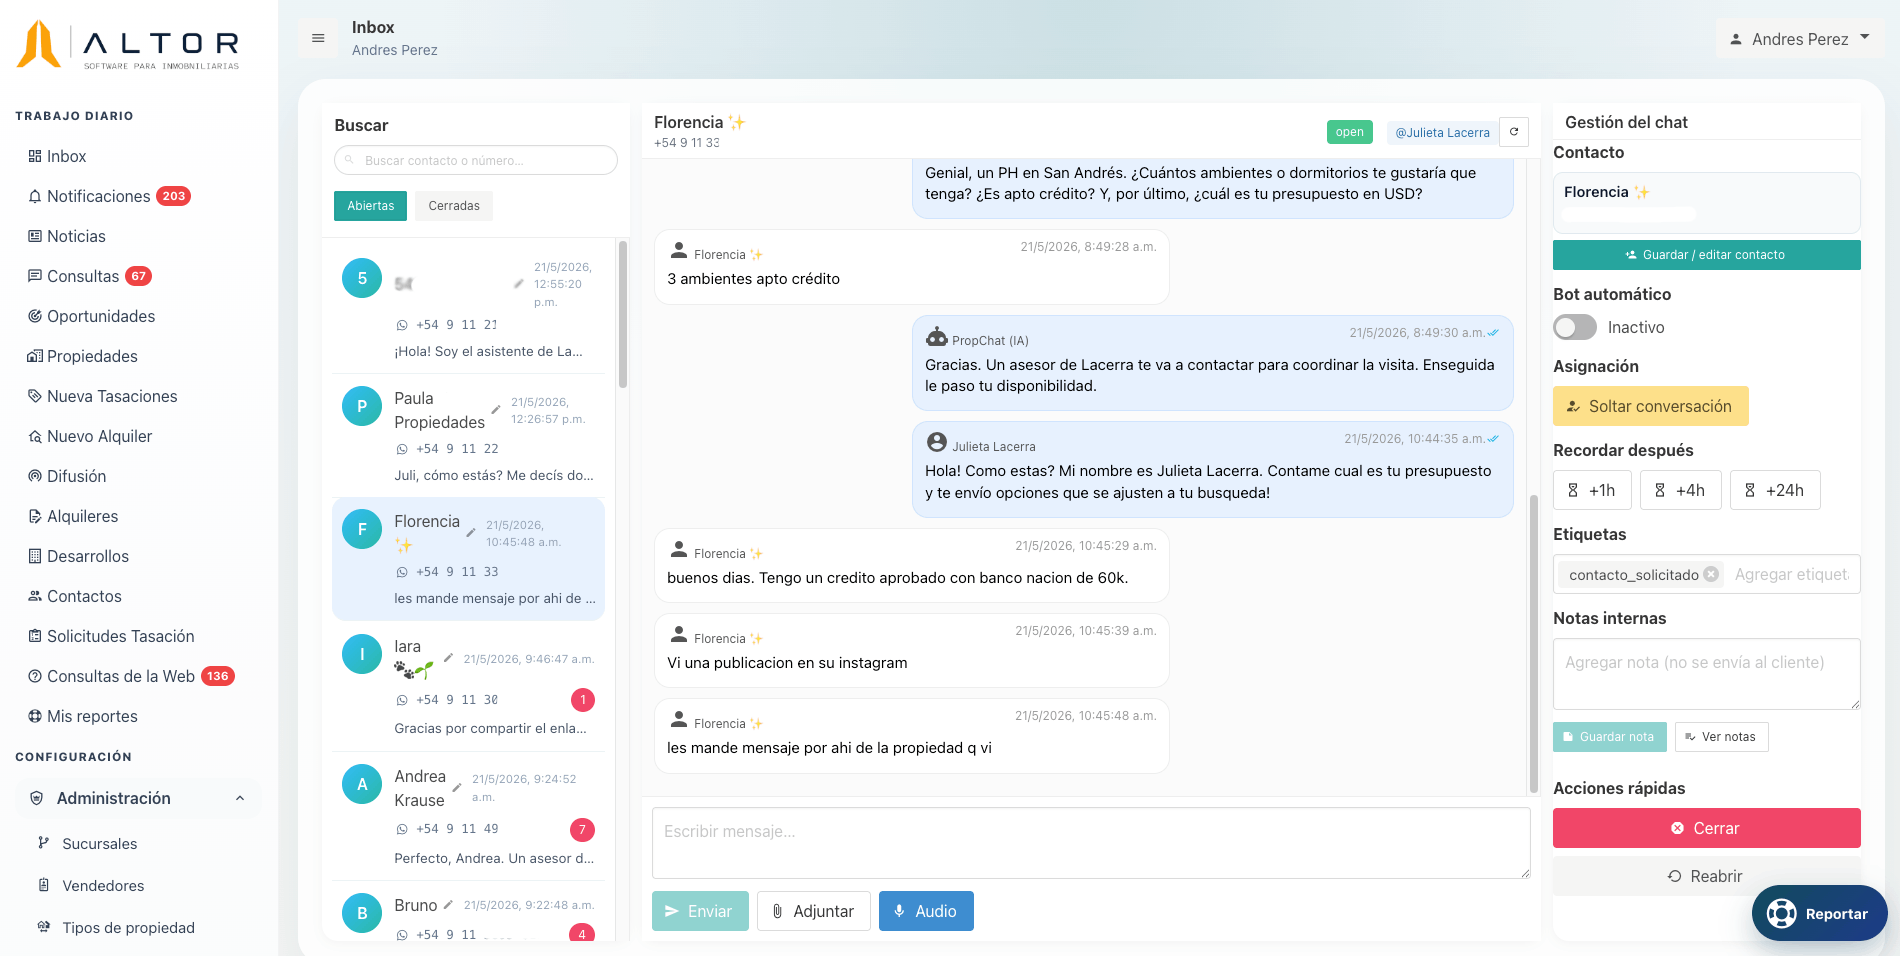Image resolution: width=1900 pixels, height=956 pixels.
Task: Click the Ver notas button
Action: click(x=1722, y=737)
